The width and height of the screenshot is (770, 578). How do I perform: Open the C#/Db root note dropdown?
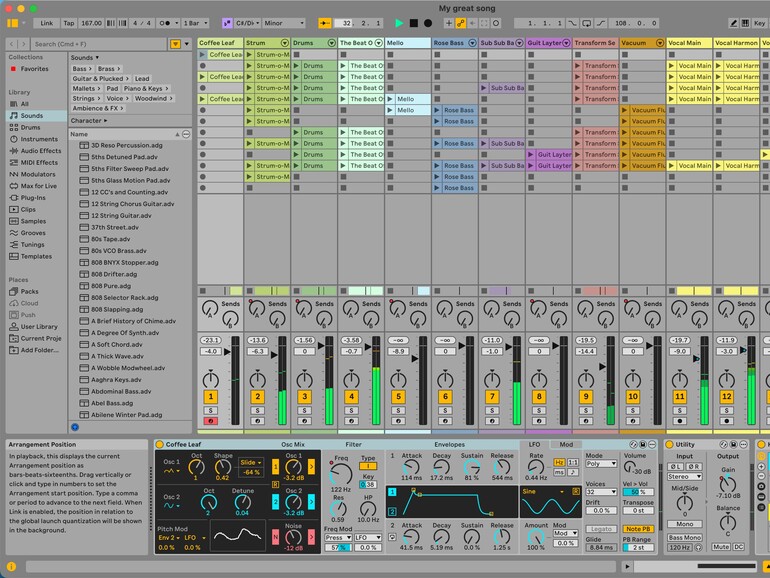click(x=248, y=23)
